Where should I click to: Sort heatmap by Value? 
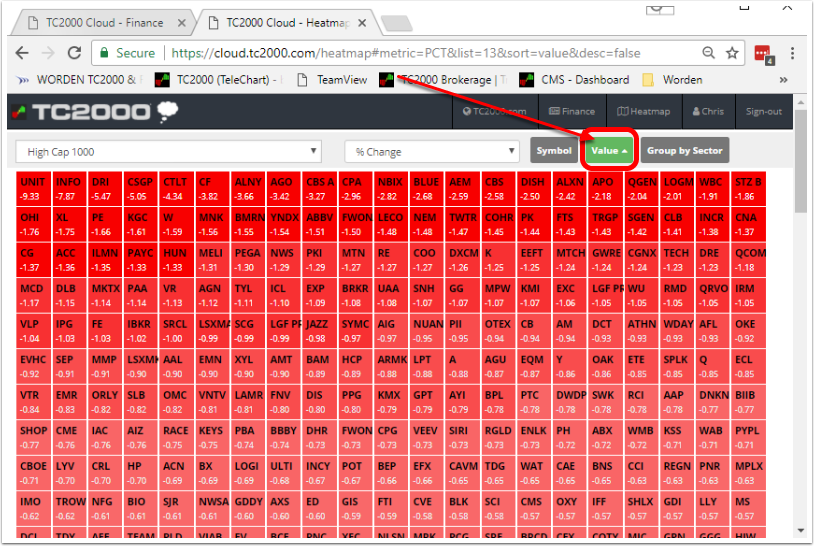pyautogui.click(x=609, y=151)
